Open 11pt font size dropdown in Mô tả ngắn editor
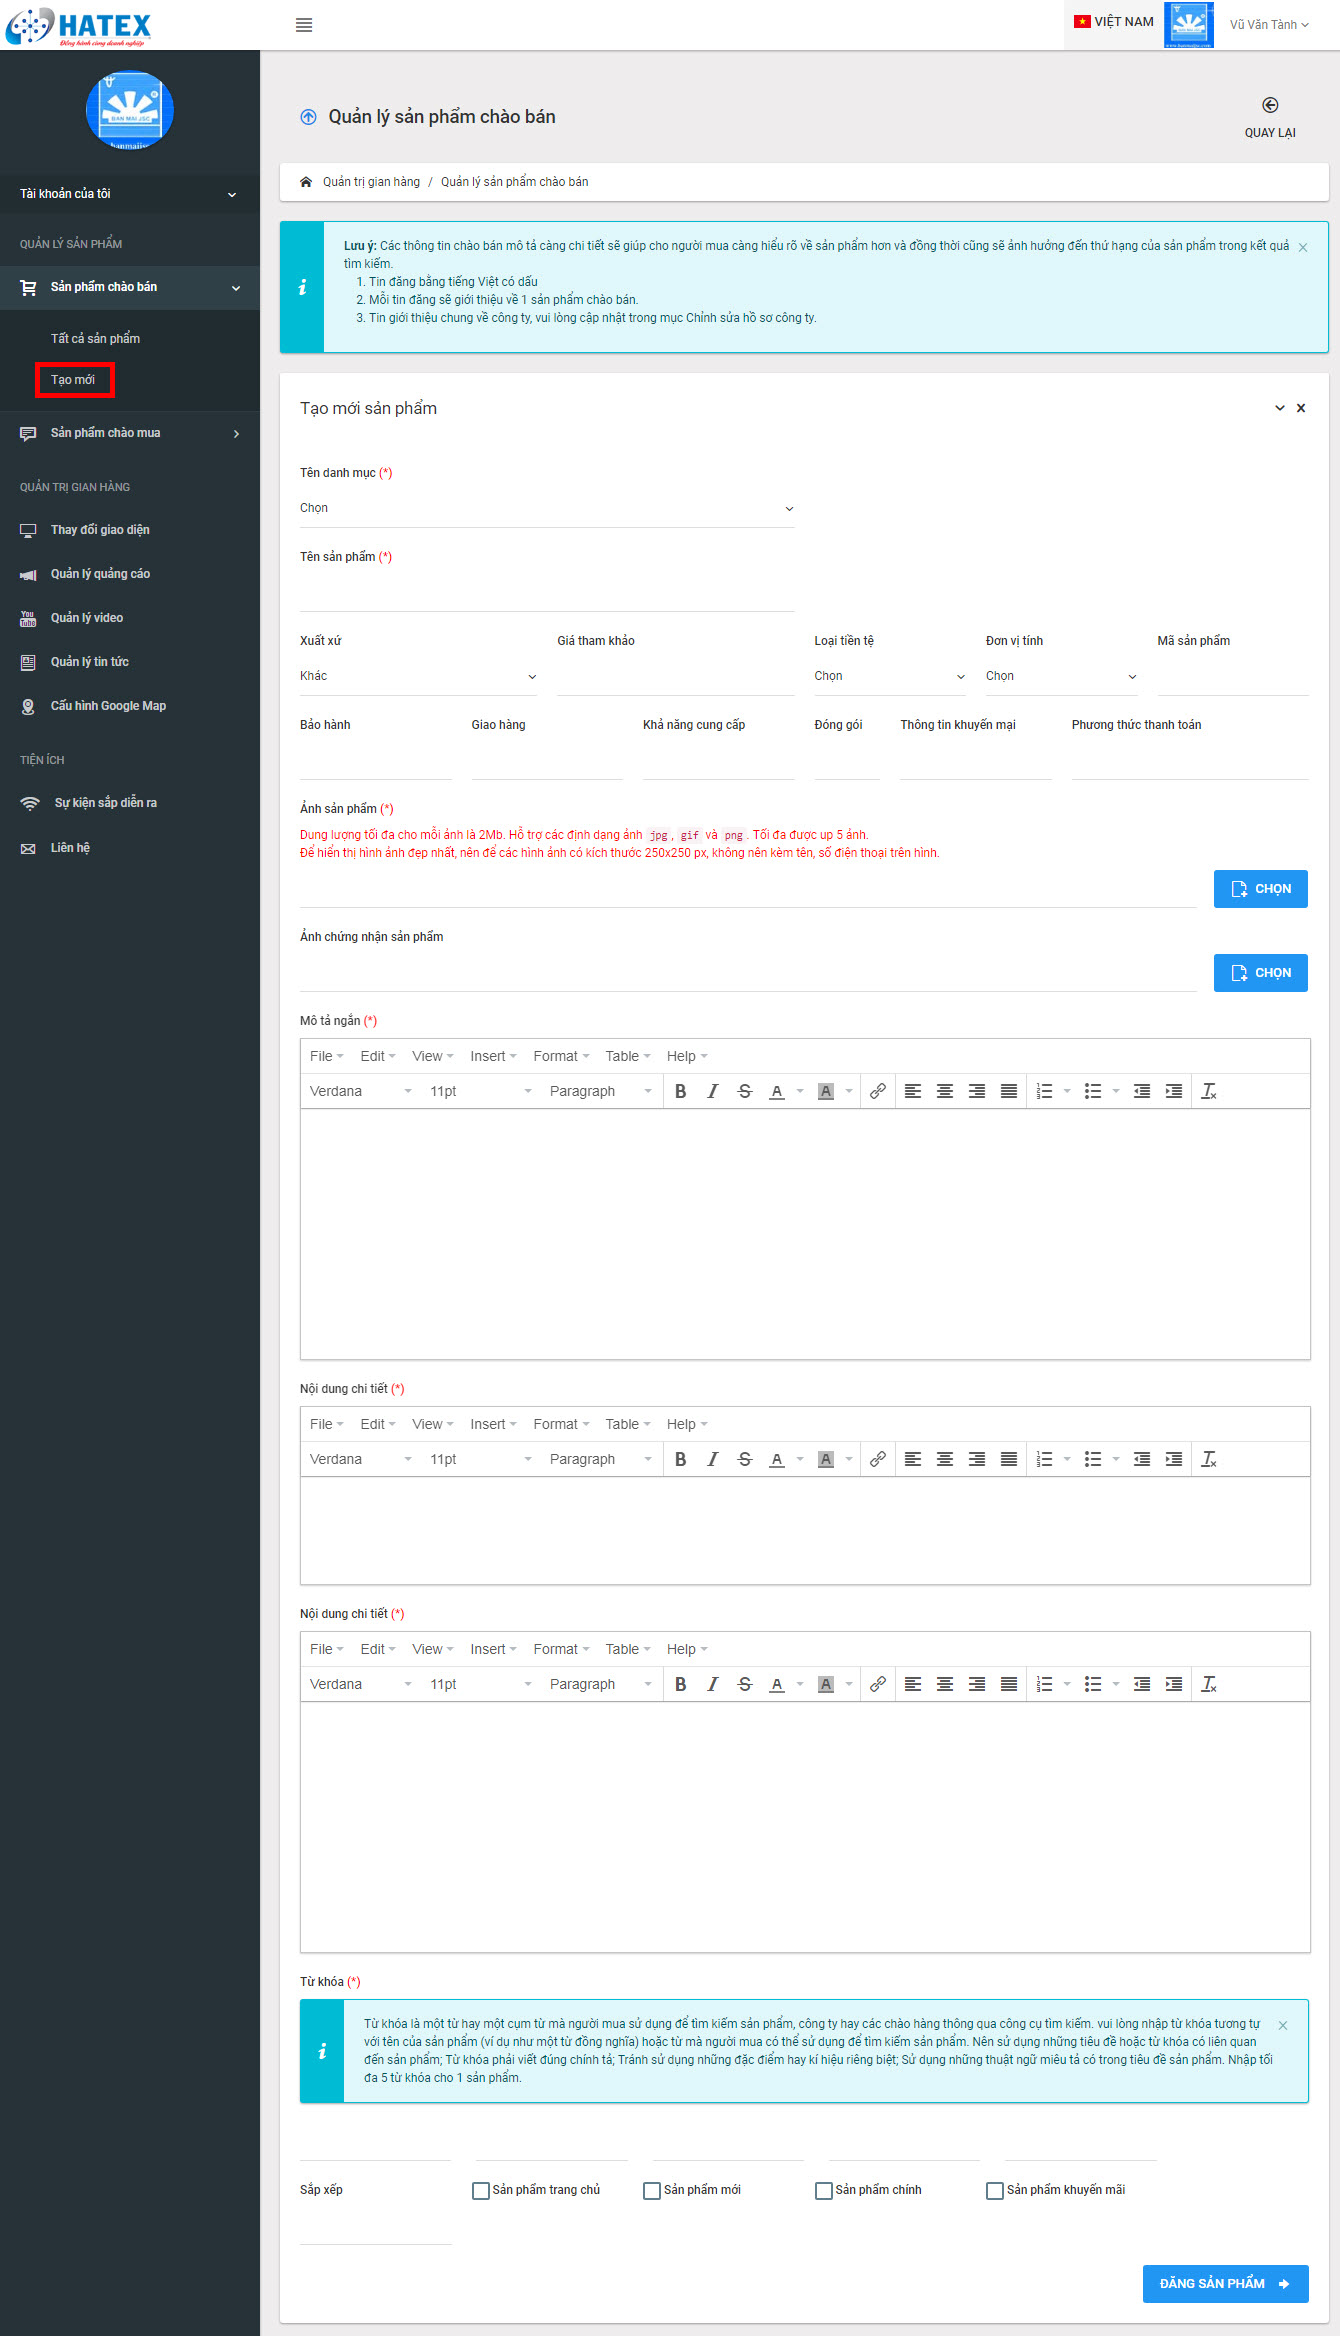Viewport: 1340px width, 2336px height. (480, 1091)
